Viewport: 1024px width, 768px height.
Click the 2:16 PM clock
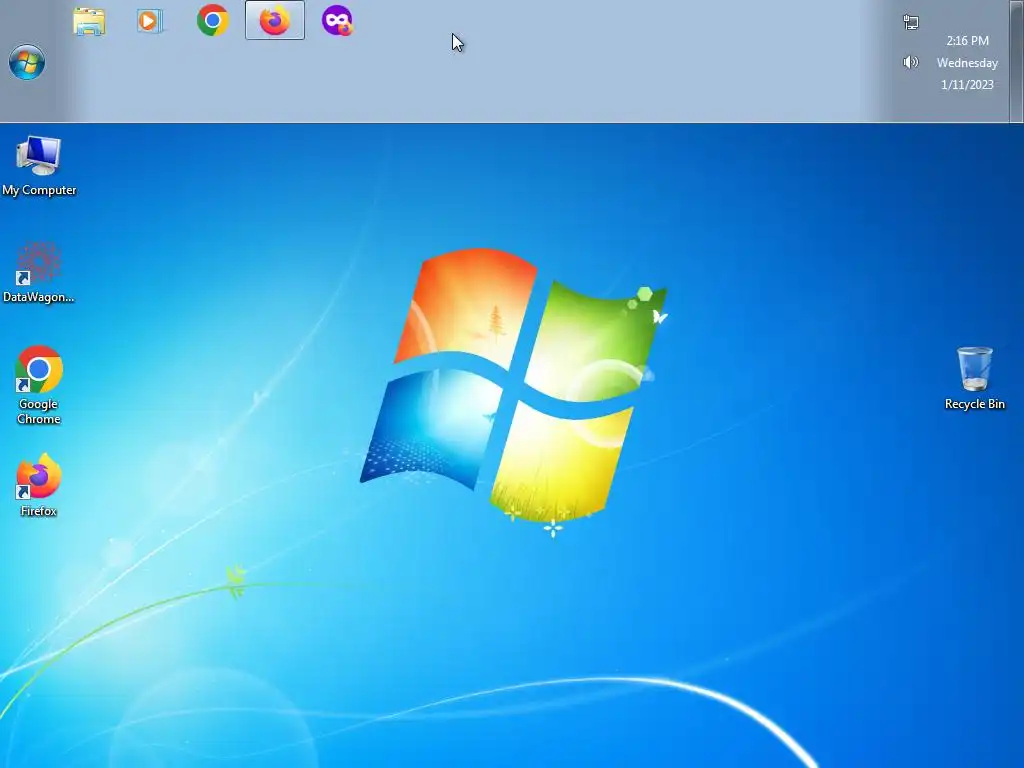point(967,40)
